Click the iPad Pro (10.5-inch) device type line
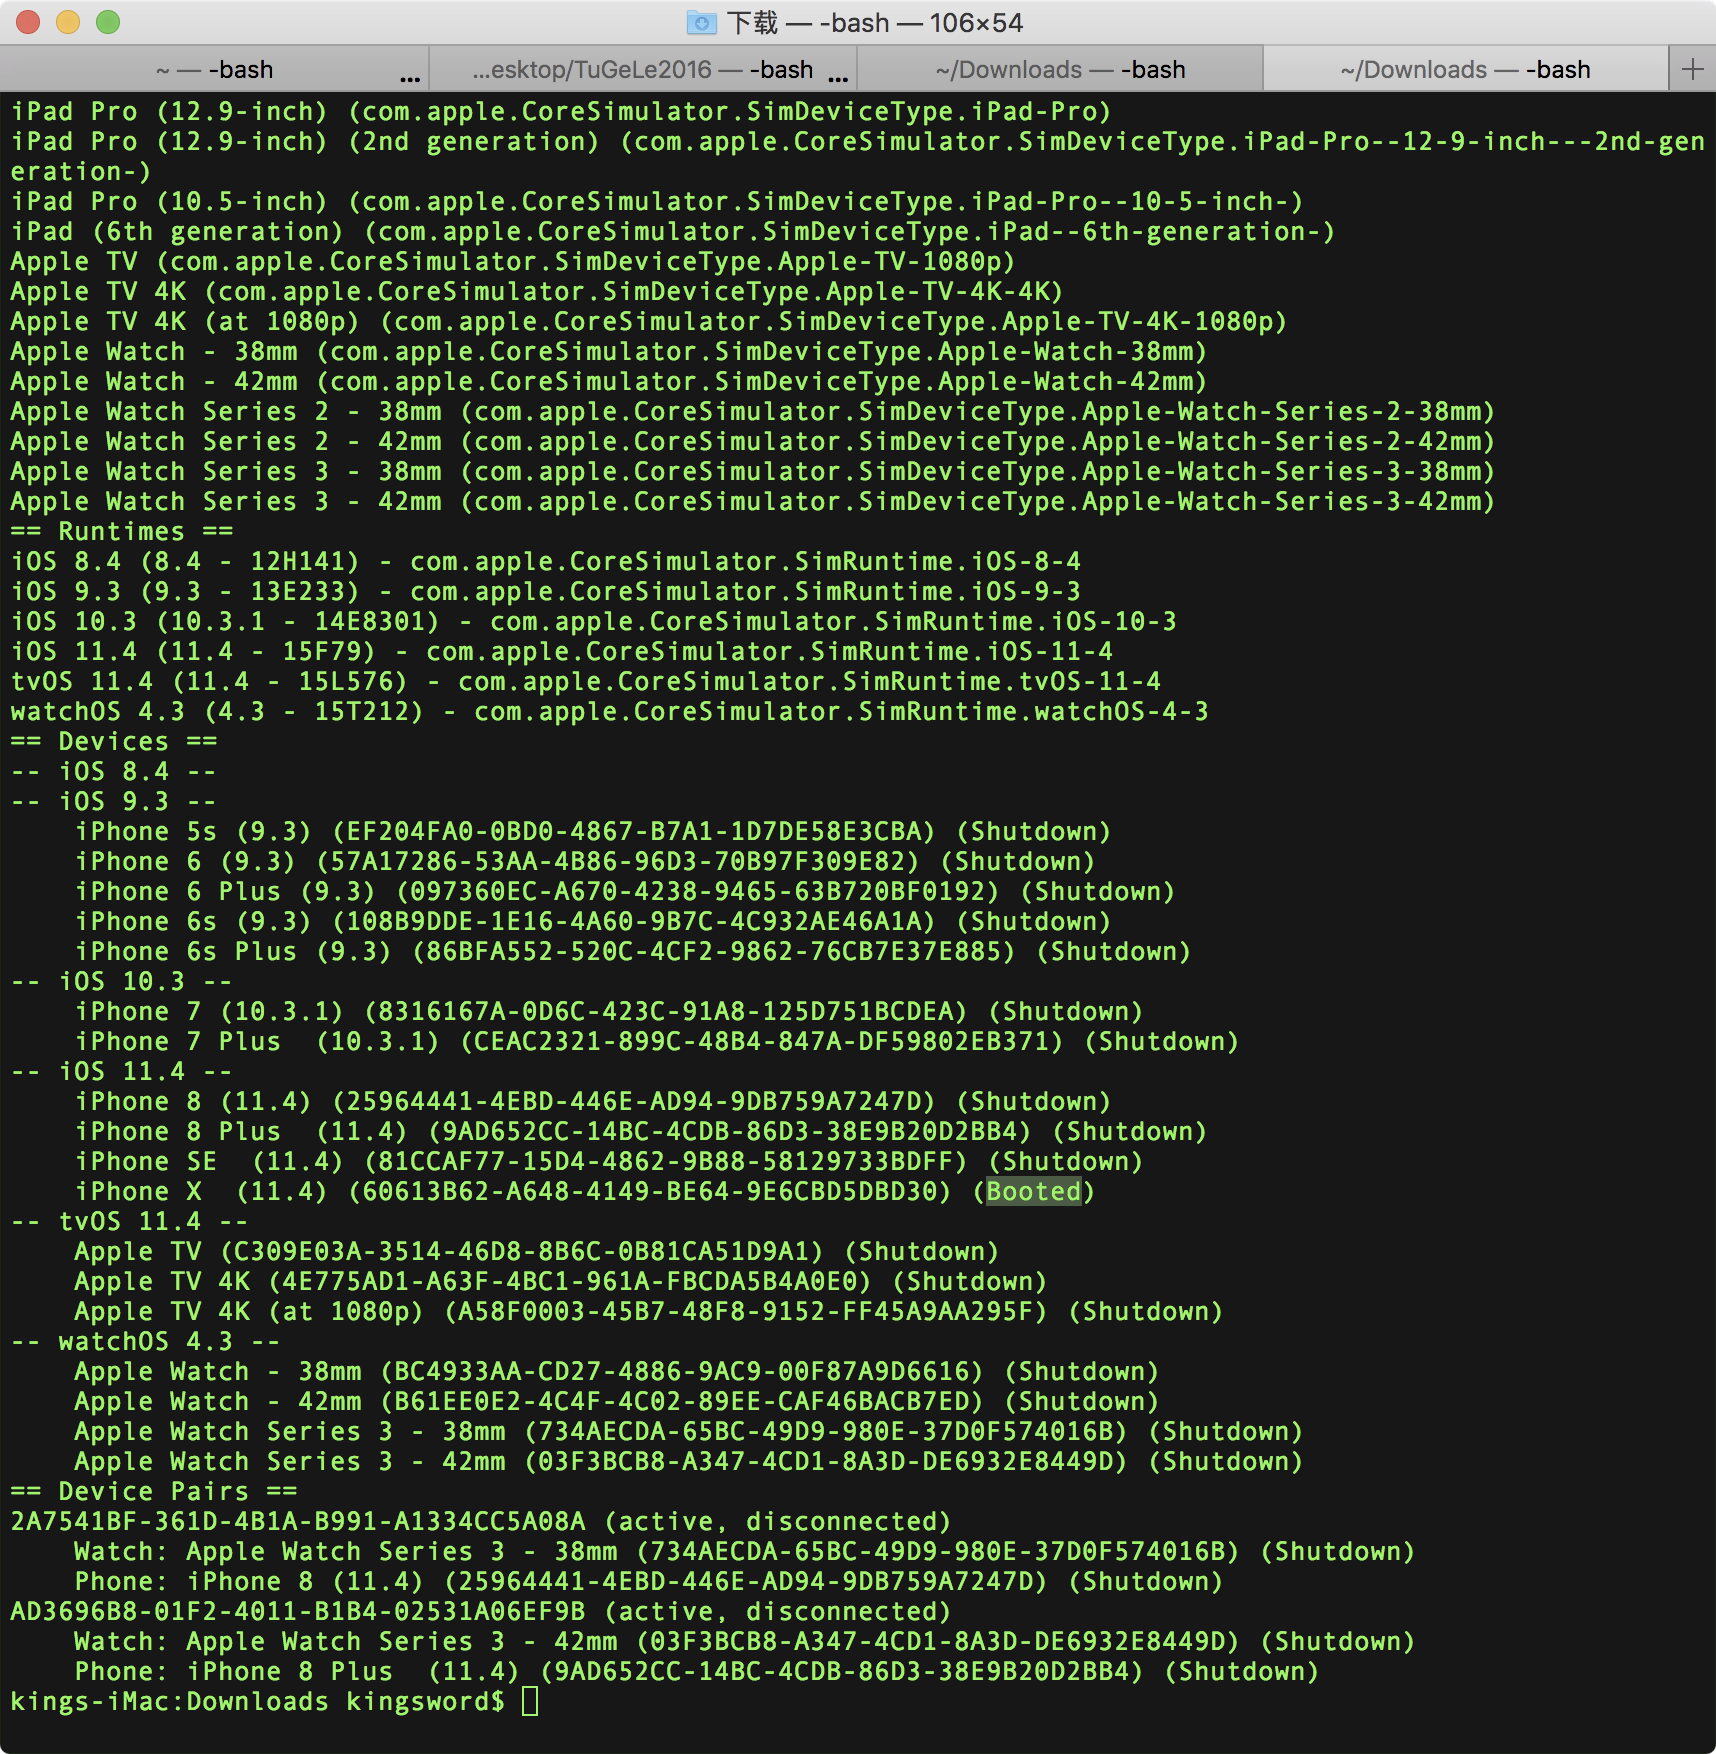 657,201
